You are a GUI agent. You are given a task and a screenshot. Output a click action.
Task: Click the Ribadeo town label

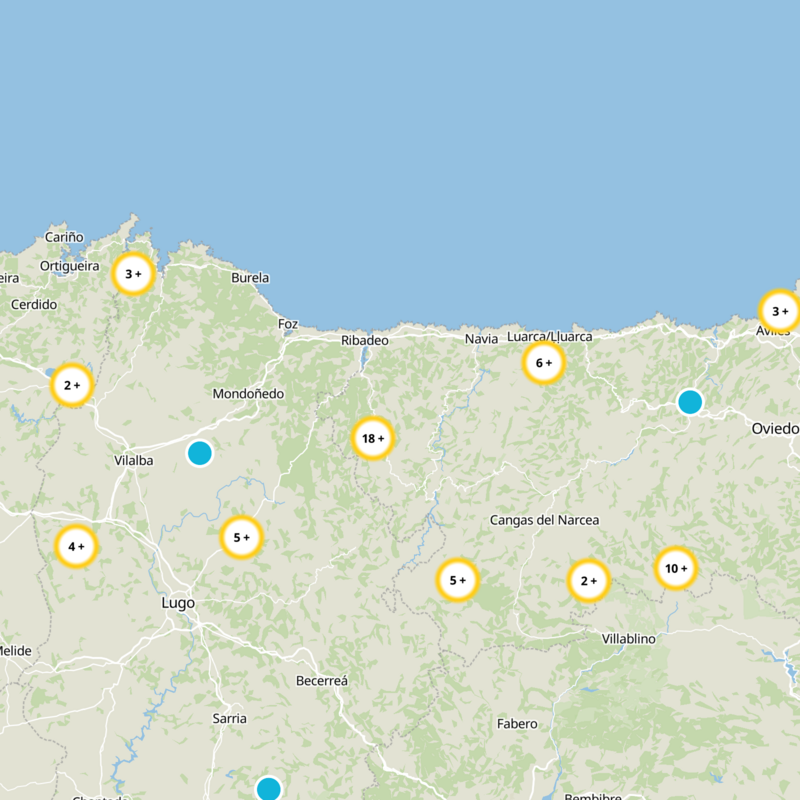(x=365, y=340)
